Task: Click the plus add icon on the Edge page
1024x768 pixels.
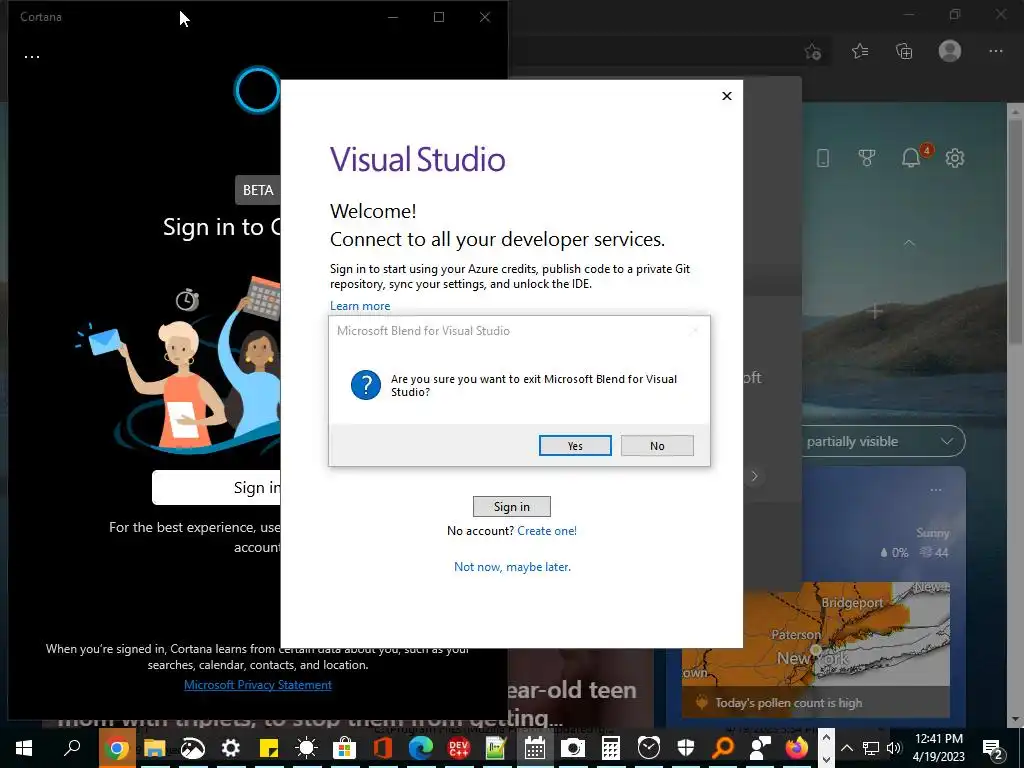Action: point(874,312)
